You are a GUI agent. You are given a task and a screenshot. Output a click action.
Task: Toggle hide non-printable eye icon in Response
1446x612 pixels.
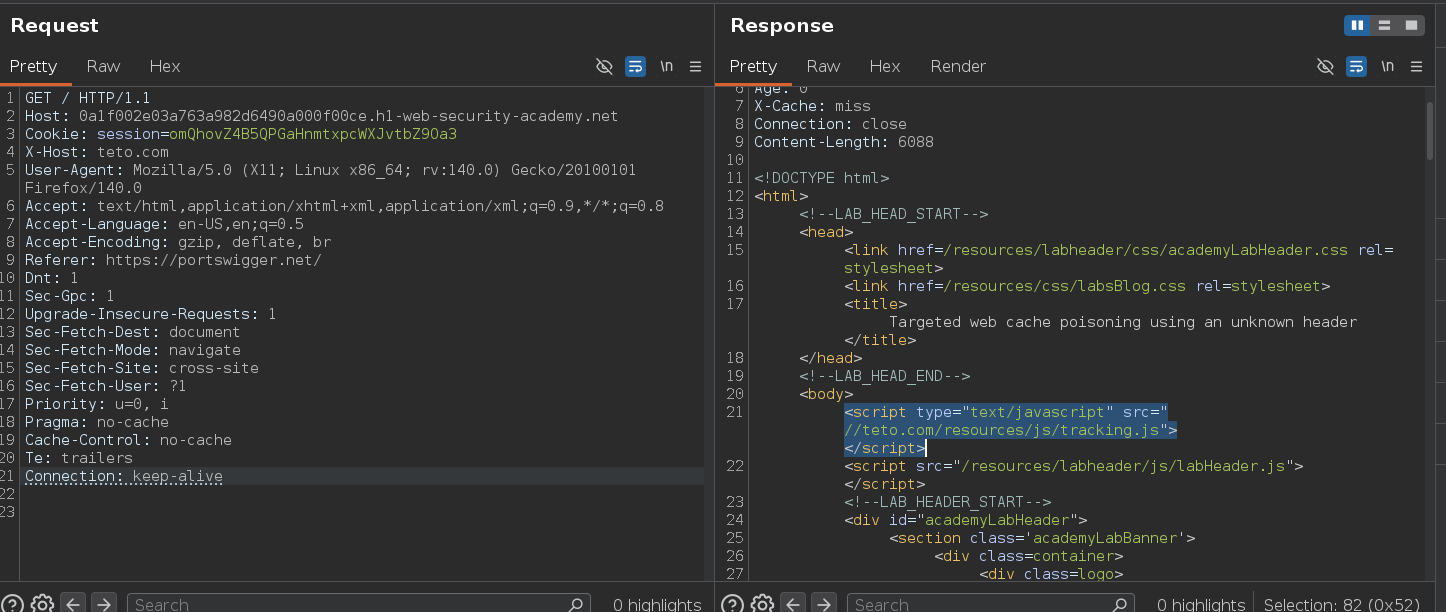tap(1325, 67)
